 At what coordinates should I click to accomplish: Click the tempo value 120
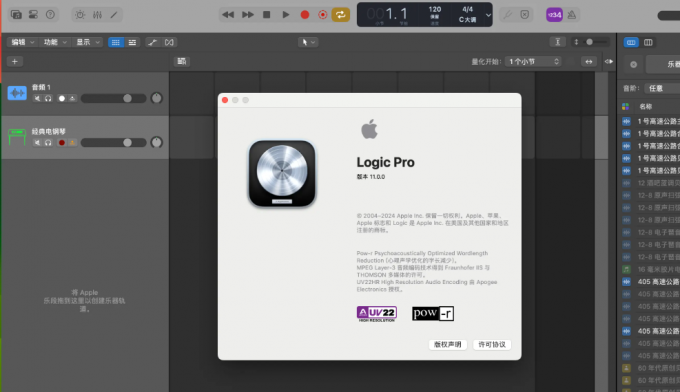435,10
